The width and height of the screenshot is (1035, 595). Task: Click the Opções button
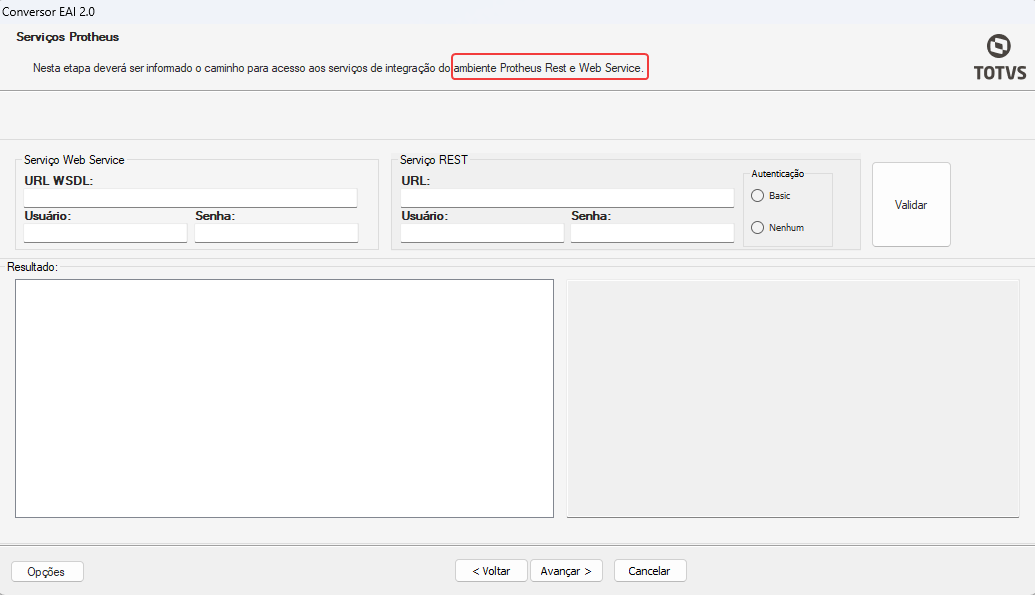click(x=47, y=571)
